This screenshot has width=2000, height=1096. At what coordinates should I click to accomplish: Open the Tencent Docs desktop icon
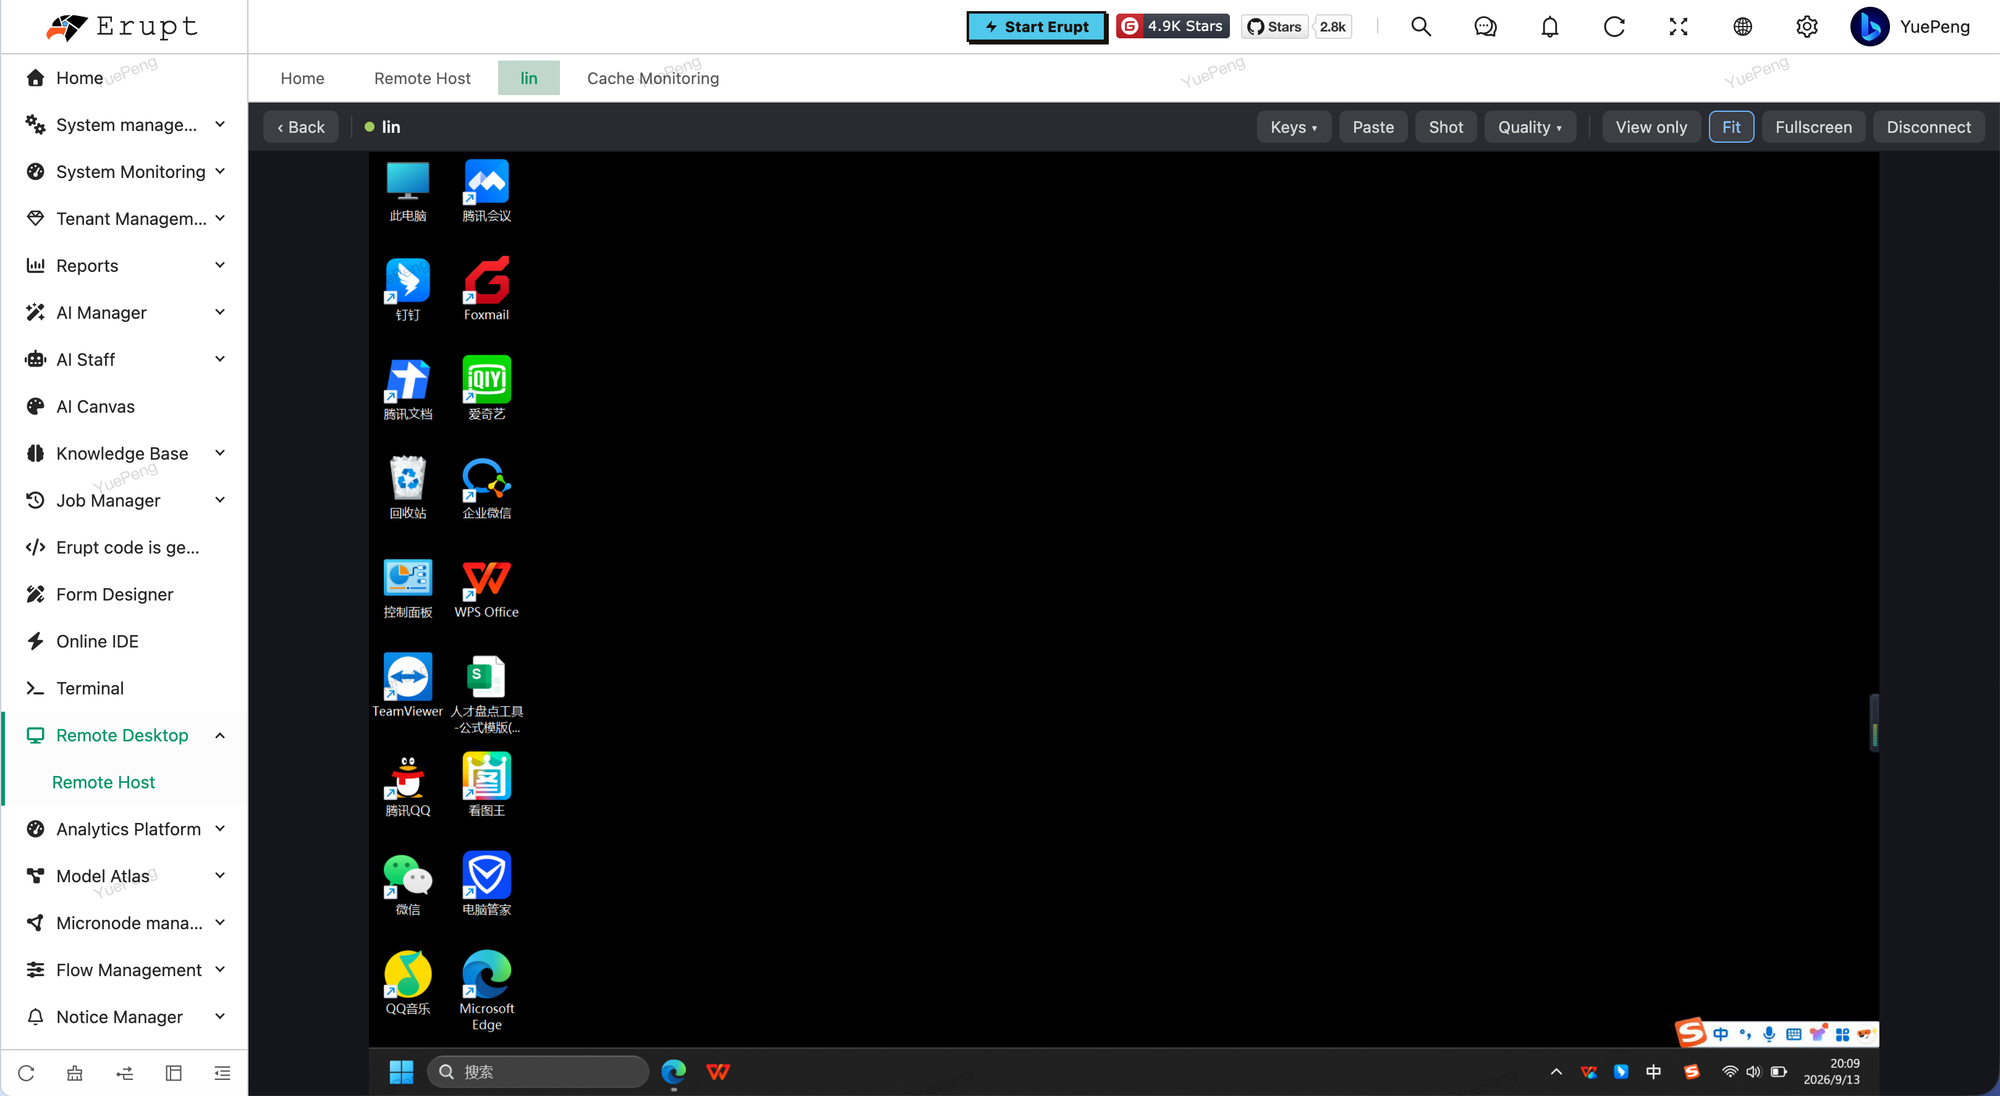click(x=408, y=388)
